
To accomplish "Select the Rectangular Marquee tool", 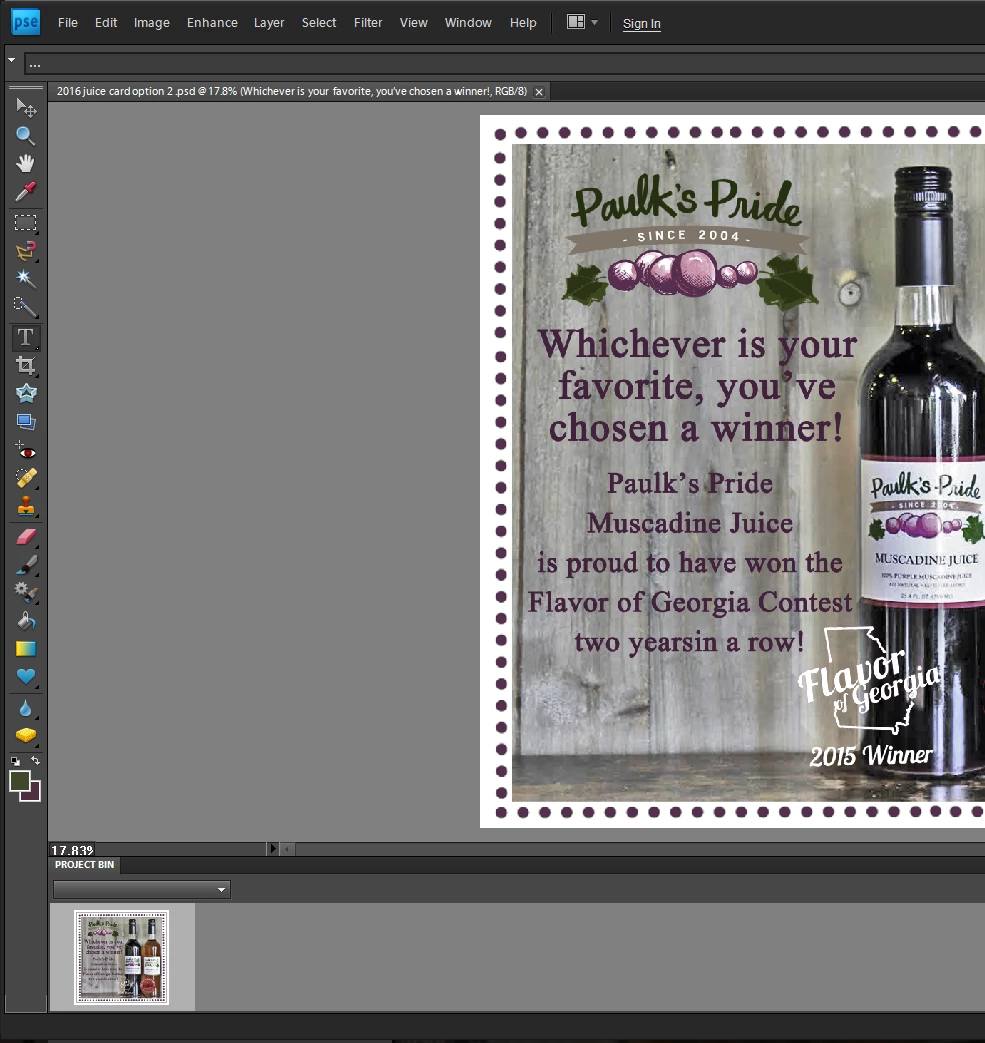I will point(25,223).
